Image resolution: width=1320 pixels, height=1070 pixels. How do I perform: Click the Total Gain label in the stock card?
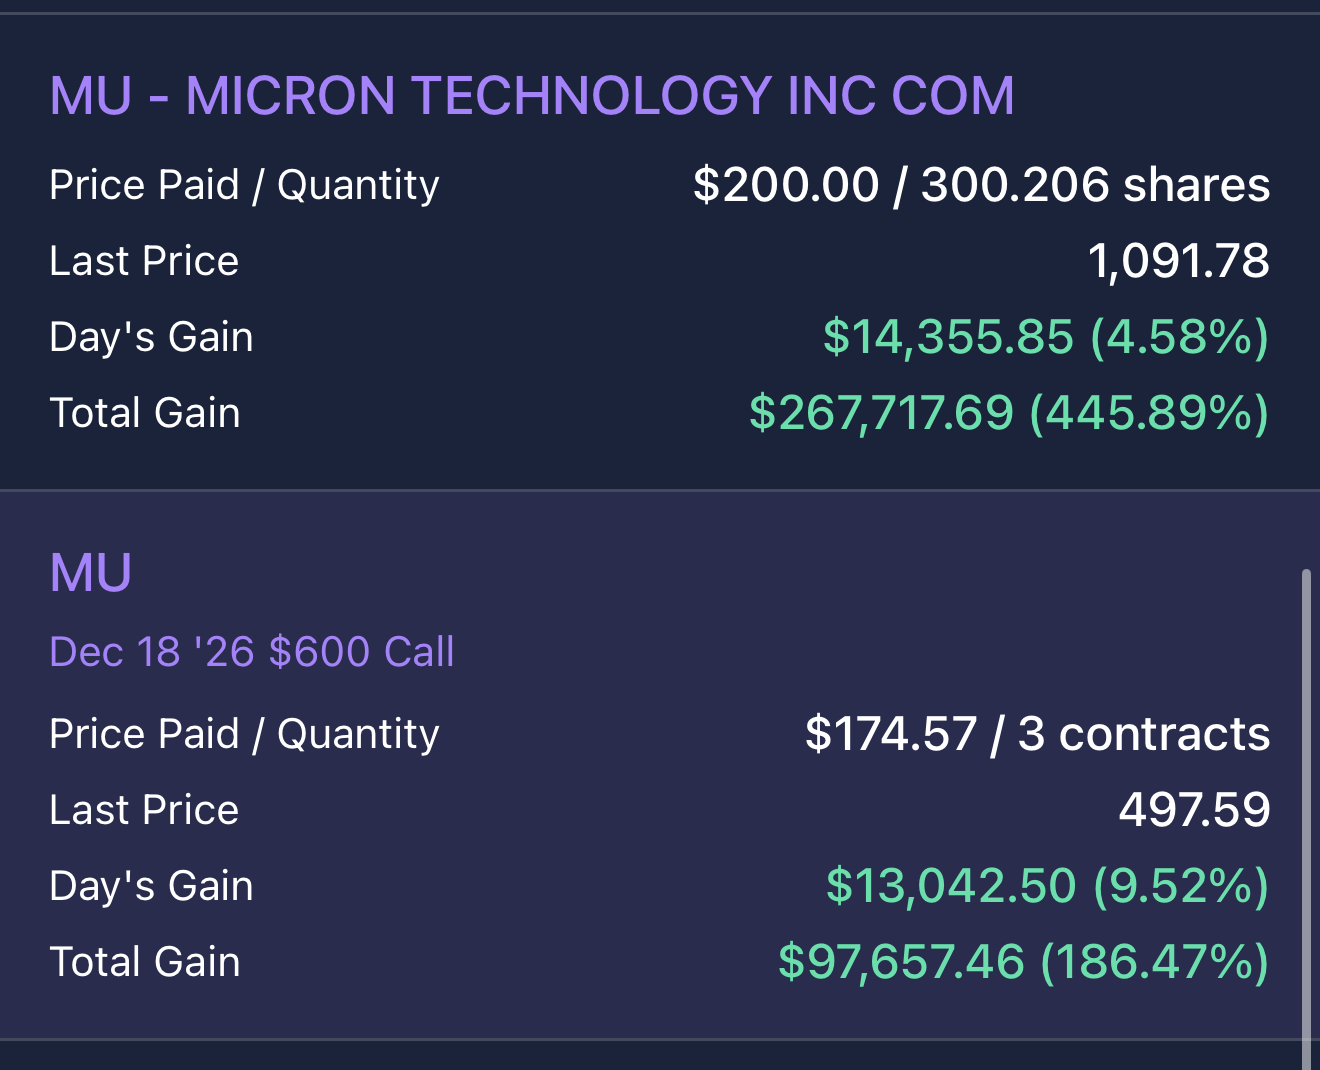click(145, 413)
